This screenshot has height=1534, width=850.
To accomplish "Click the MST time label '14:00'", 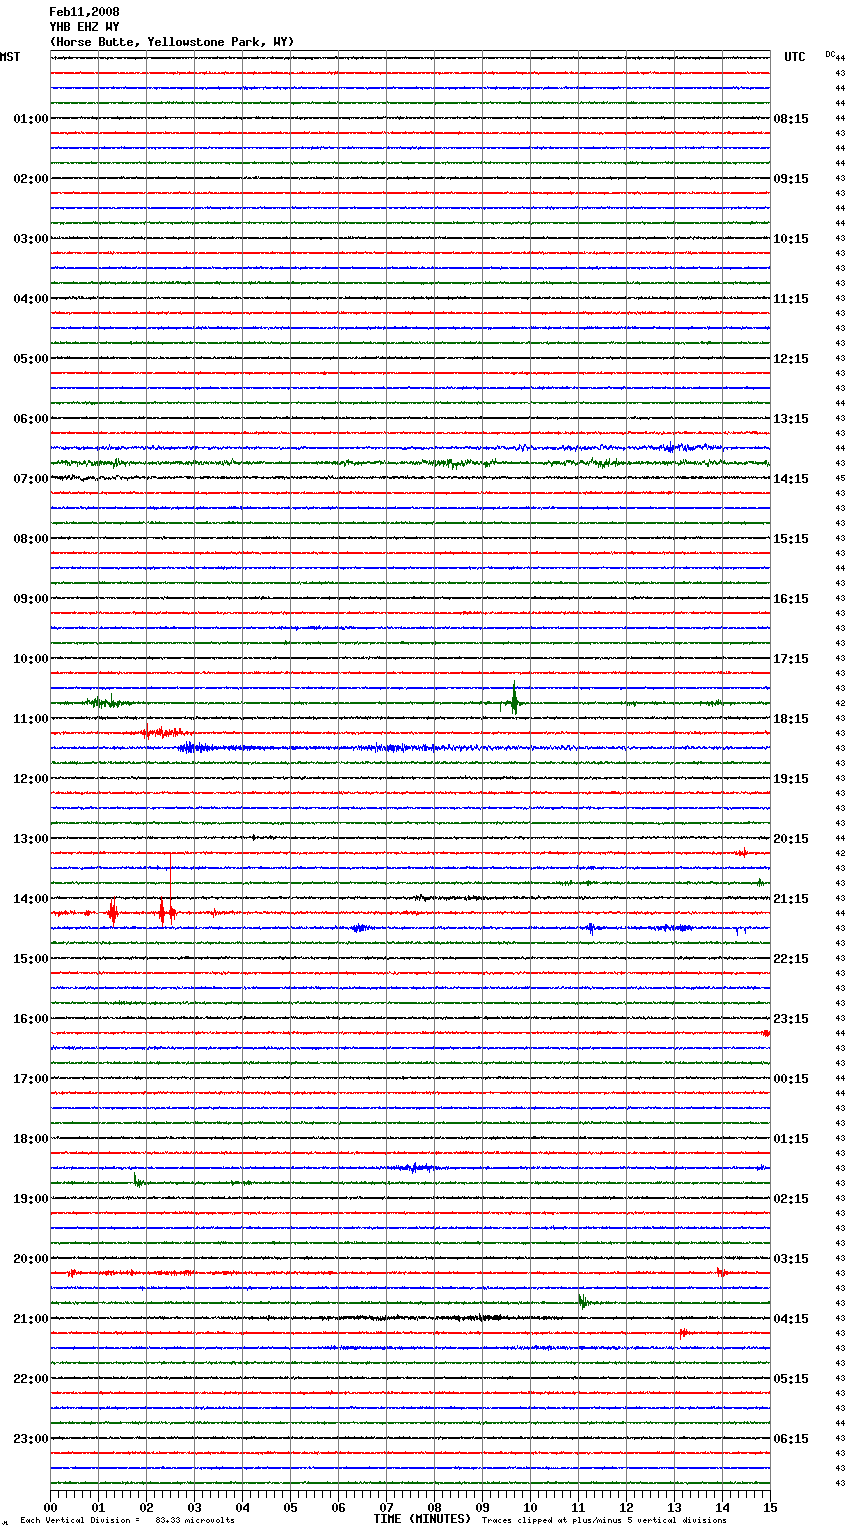I will pyautogui.click(x=31, y=899).
